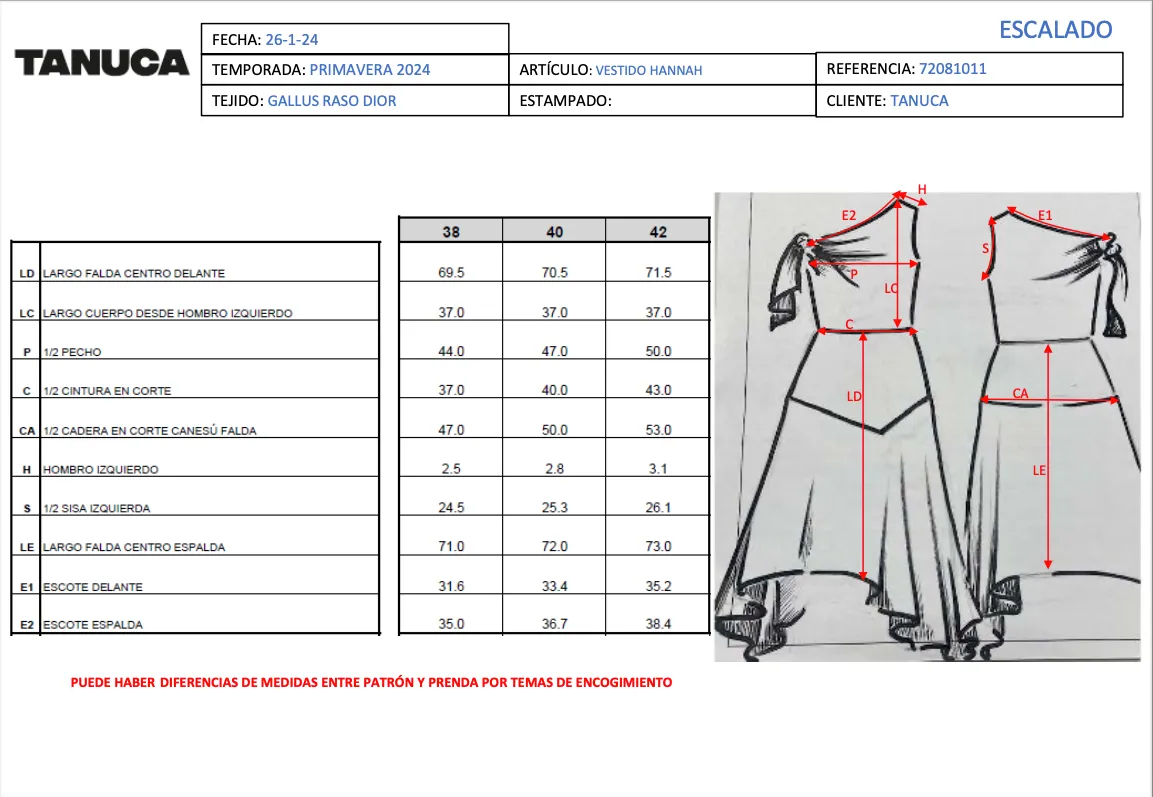Click the 1/2 PECHO row label

point(72,352)
